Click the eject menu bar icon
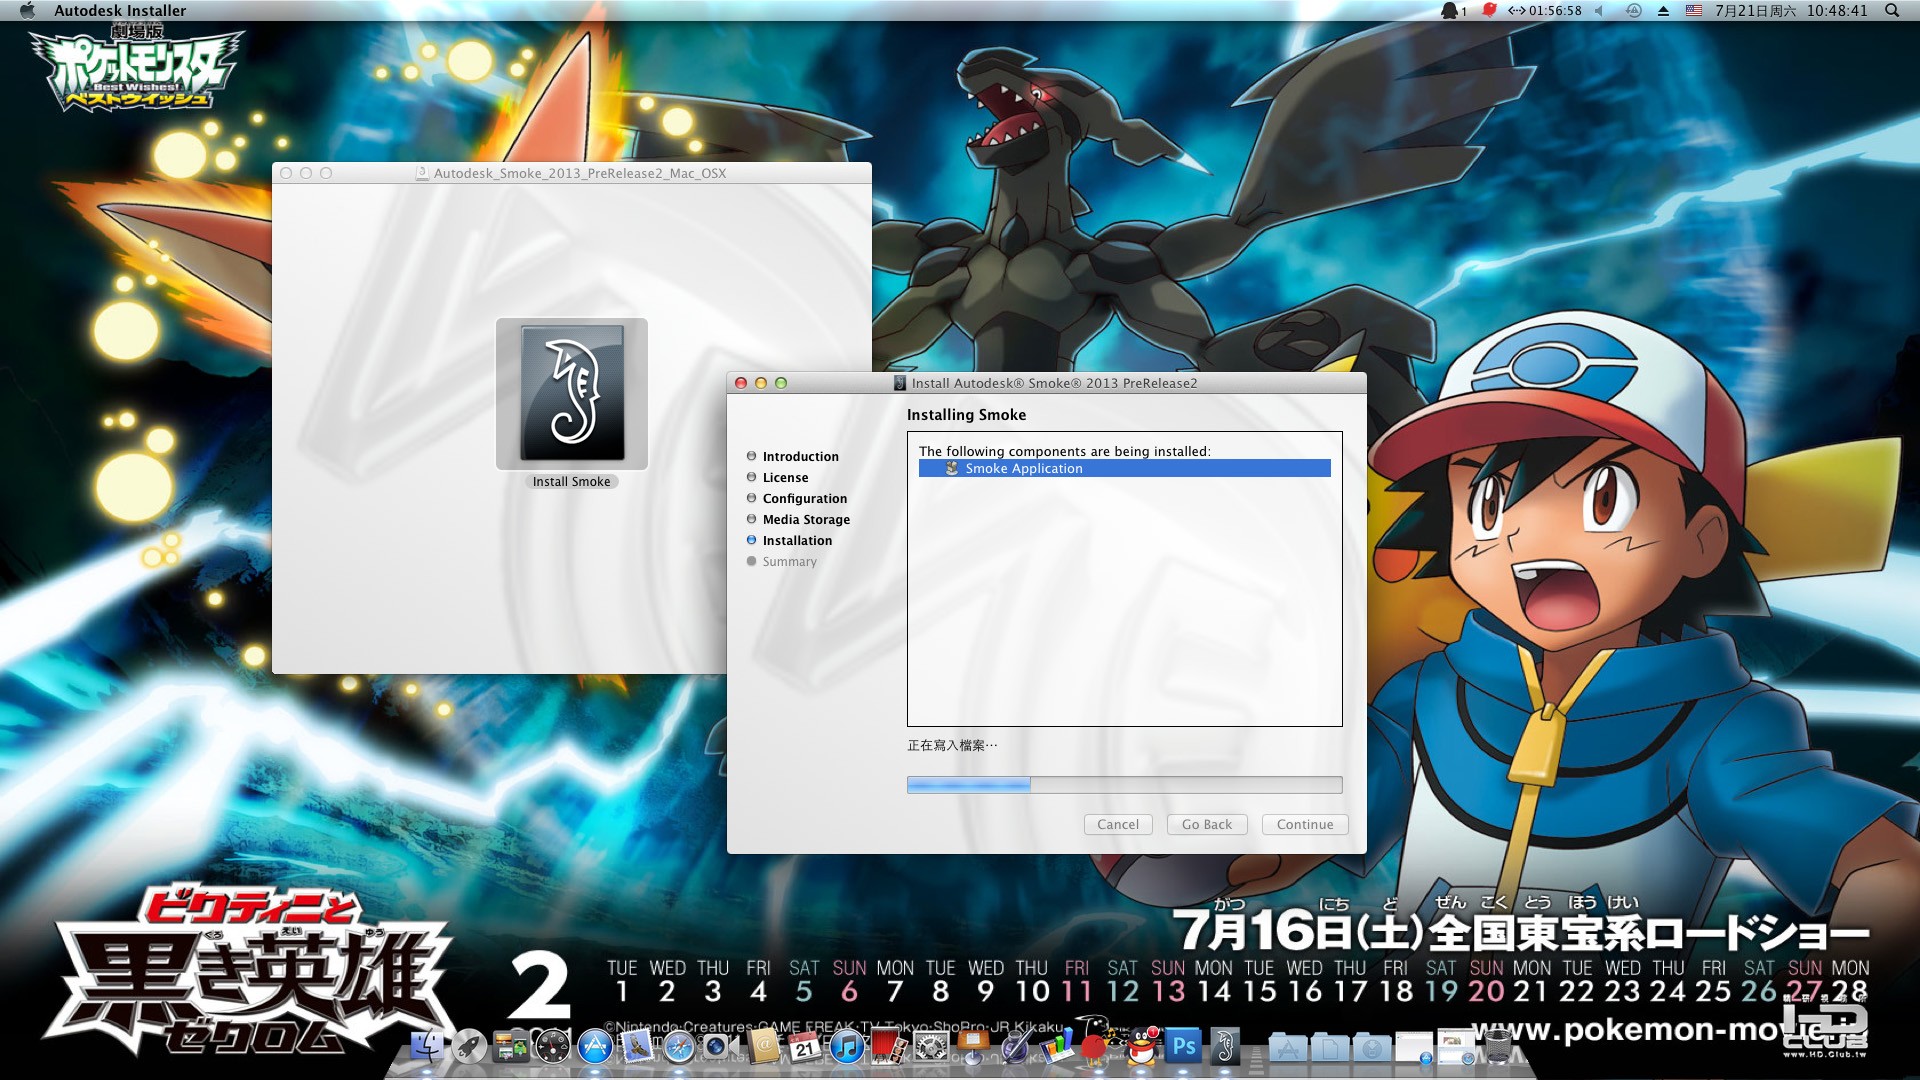Image resolution: width=1920 pixels, height=1080 pixels. (x=1663, y=10)
